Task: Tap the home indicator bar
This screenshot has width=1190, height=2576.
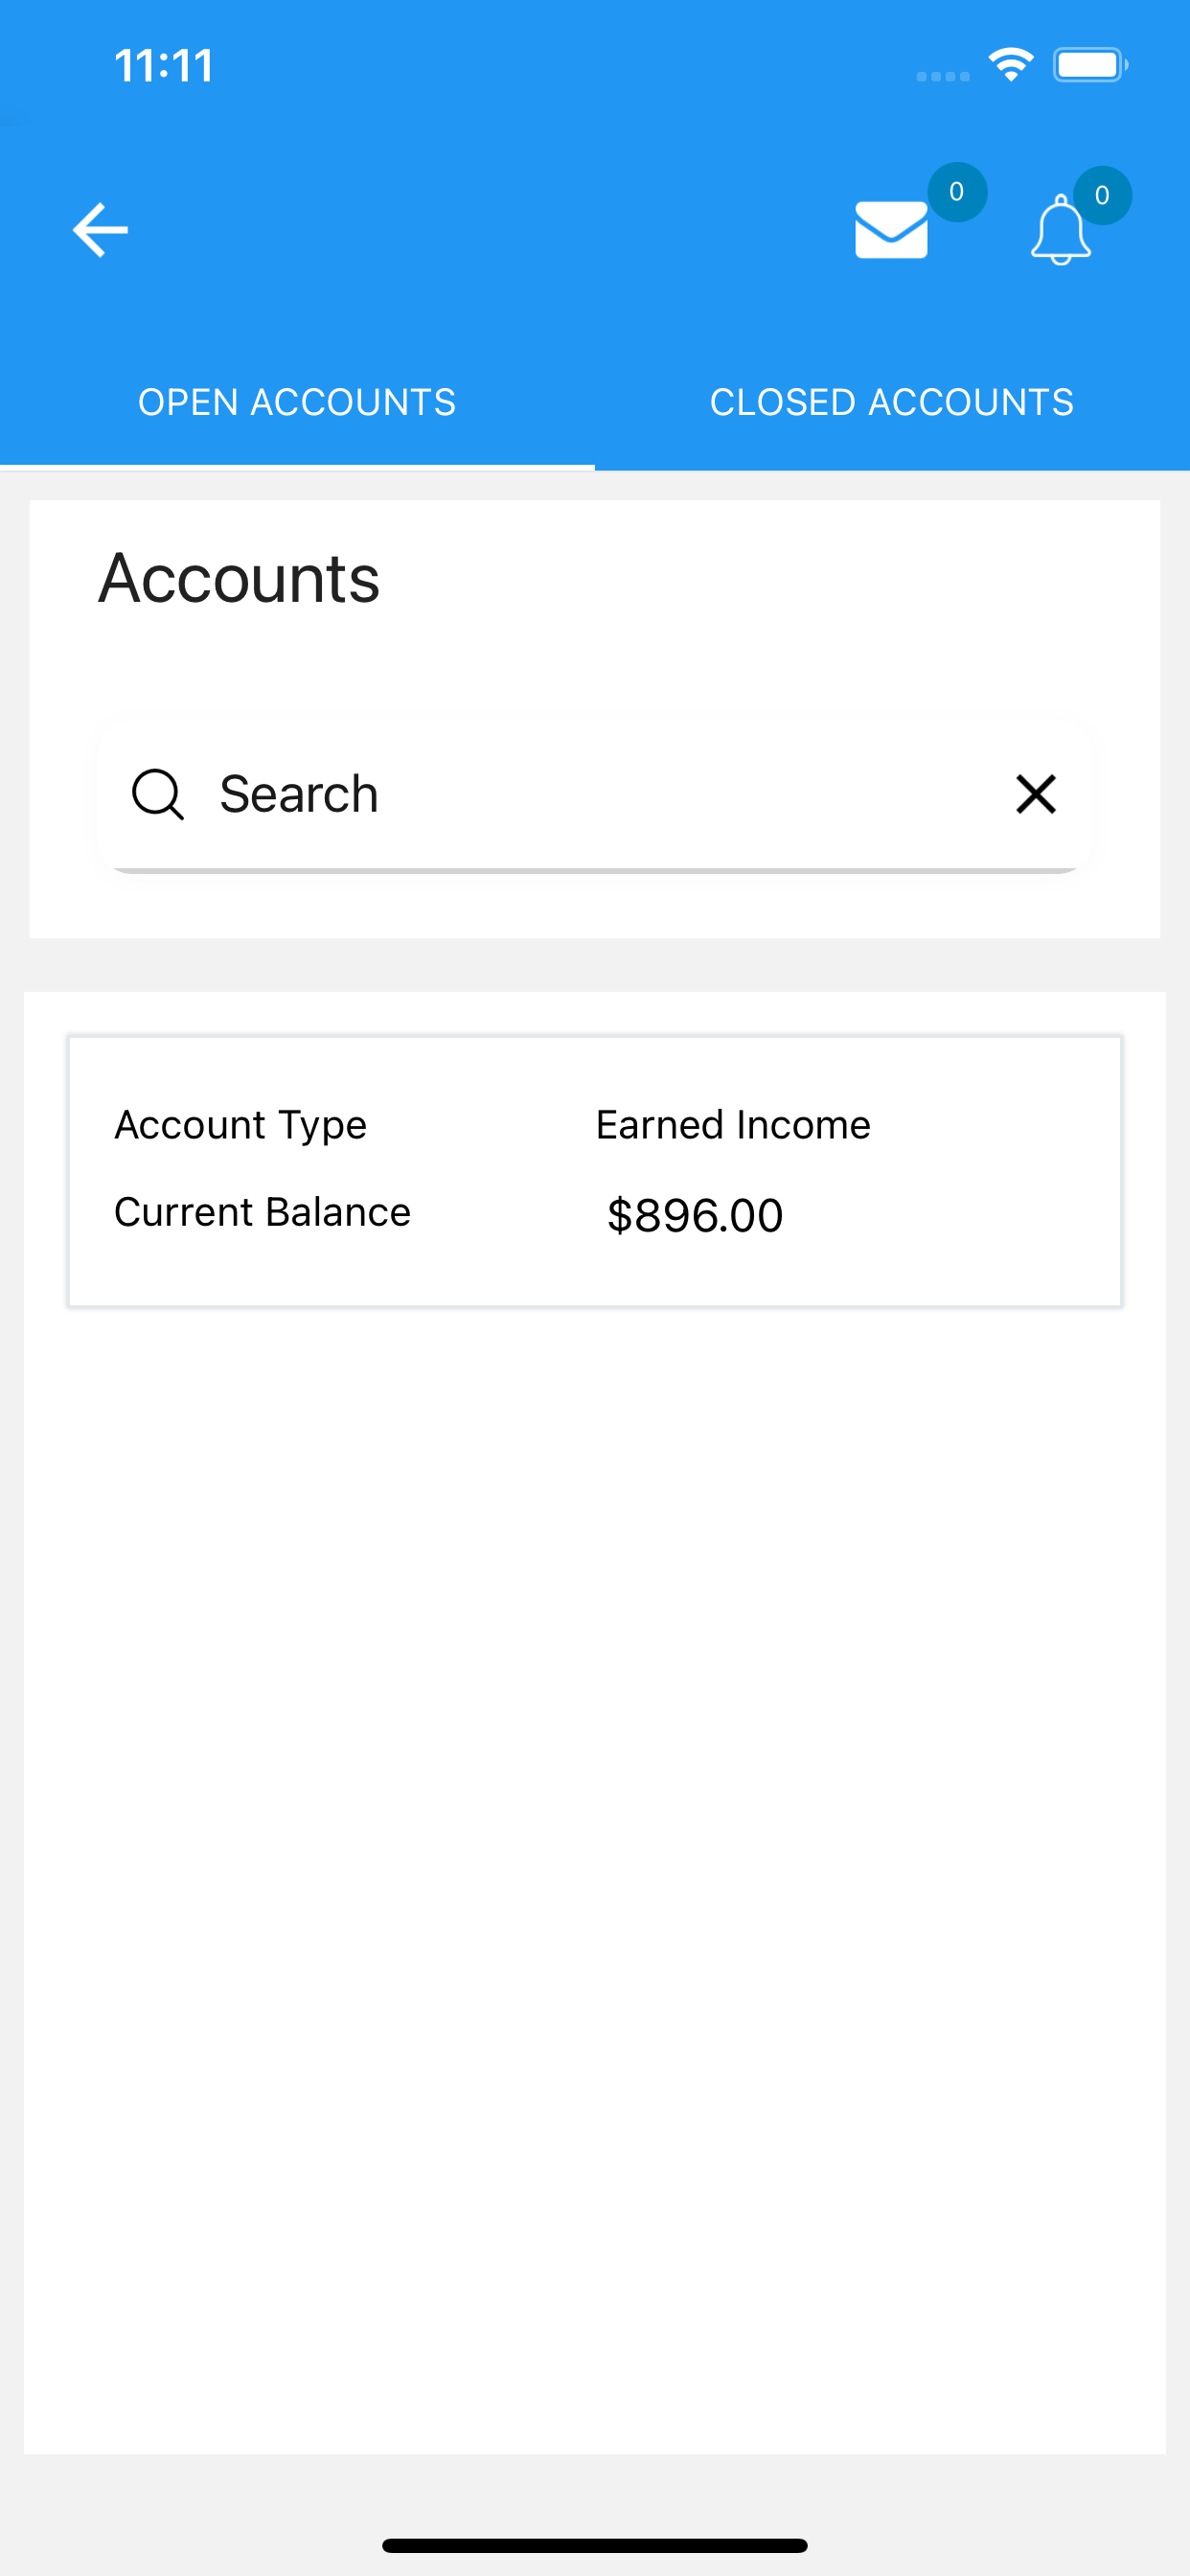Action: point(595,2545)
